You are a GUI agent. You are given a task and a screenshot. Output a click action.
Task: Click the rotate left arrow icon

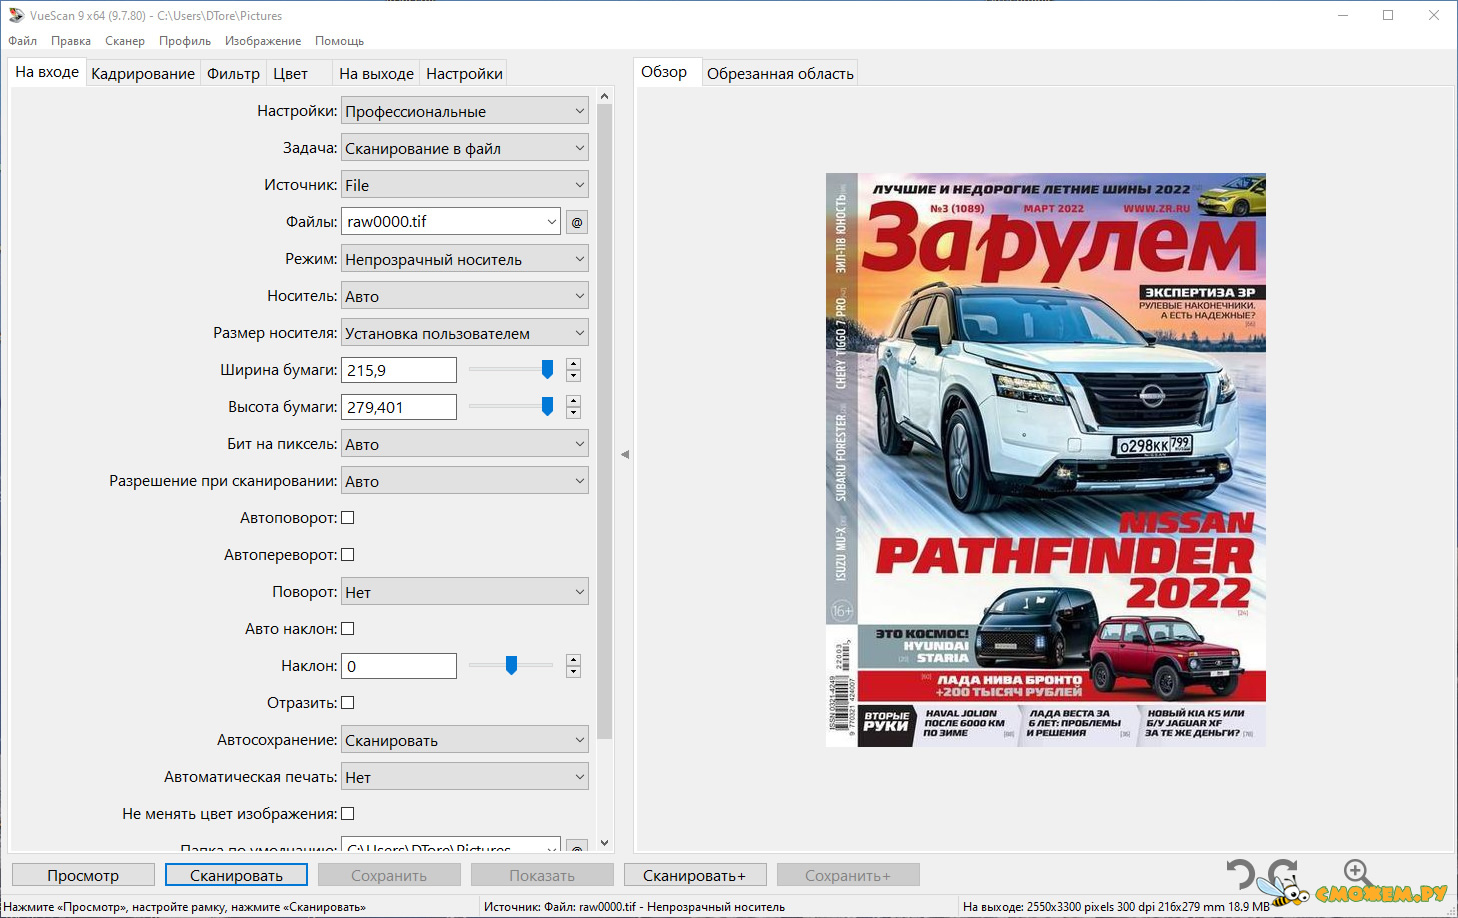(1241, 875)
